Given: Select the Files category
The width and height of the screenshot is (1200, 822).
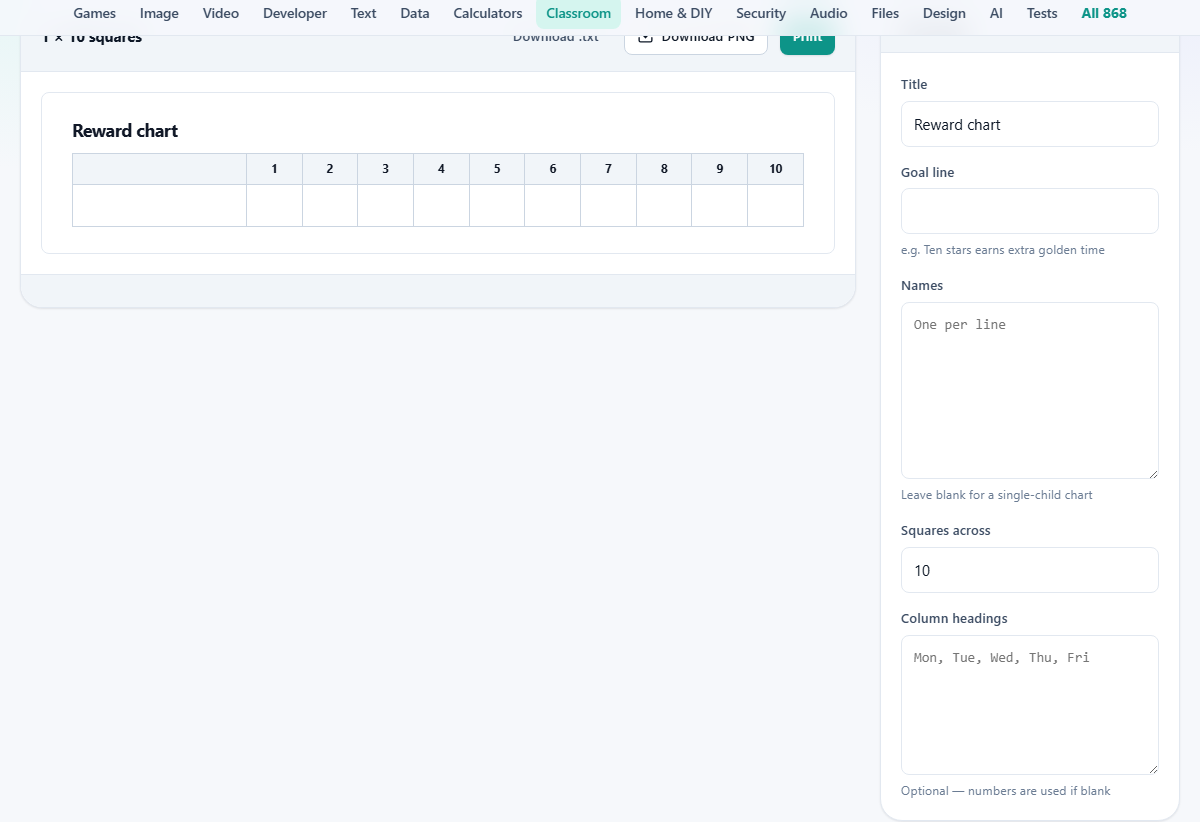Looking at the screenshot, I should (885, 14).
